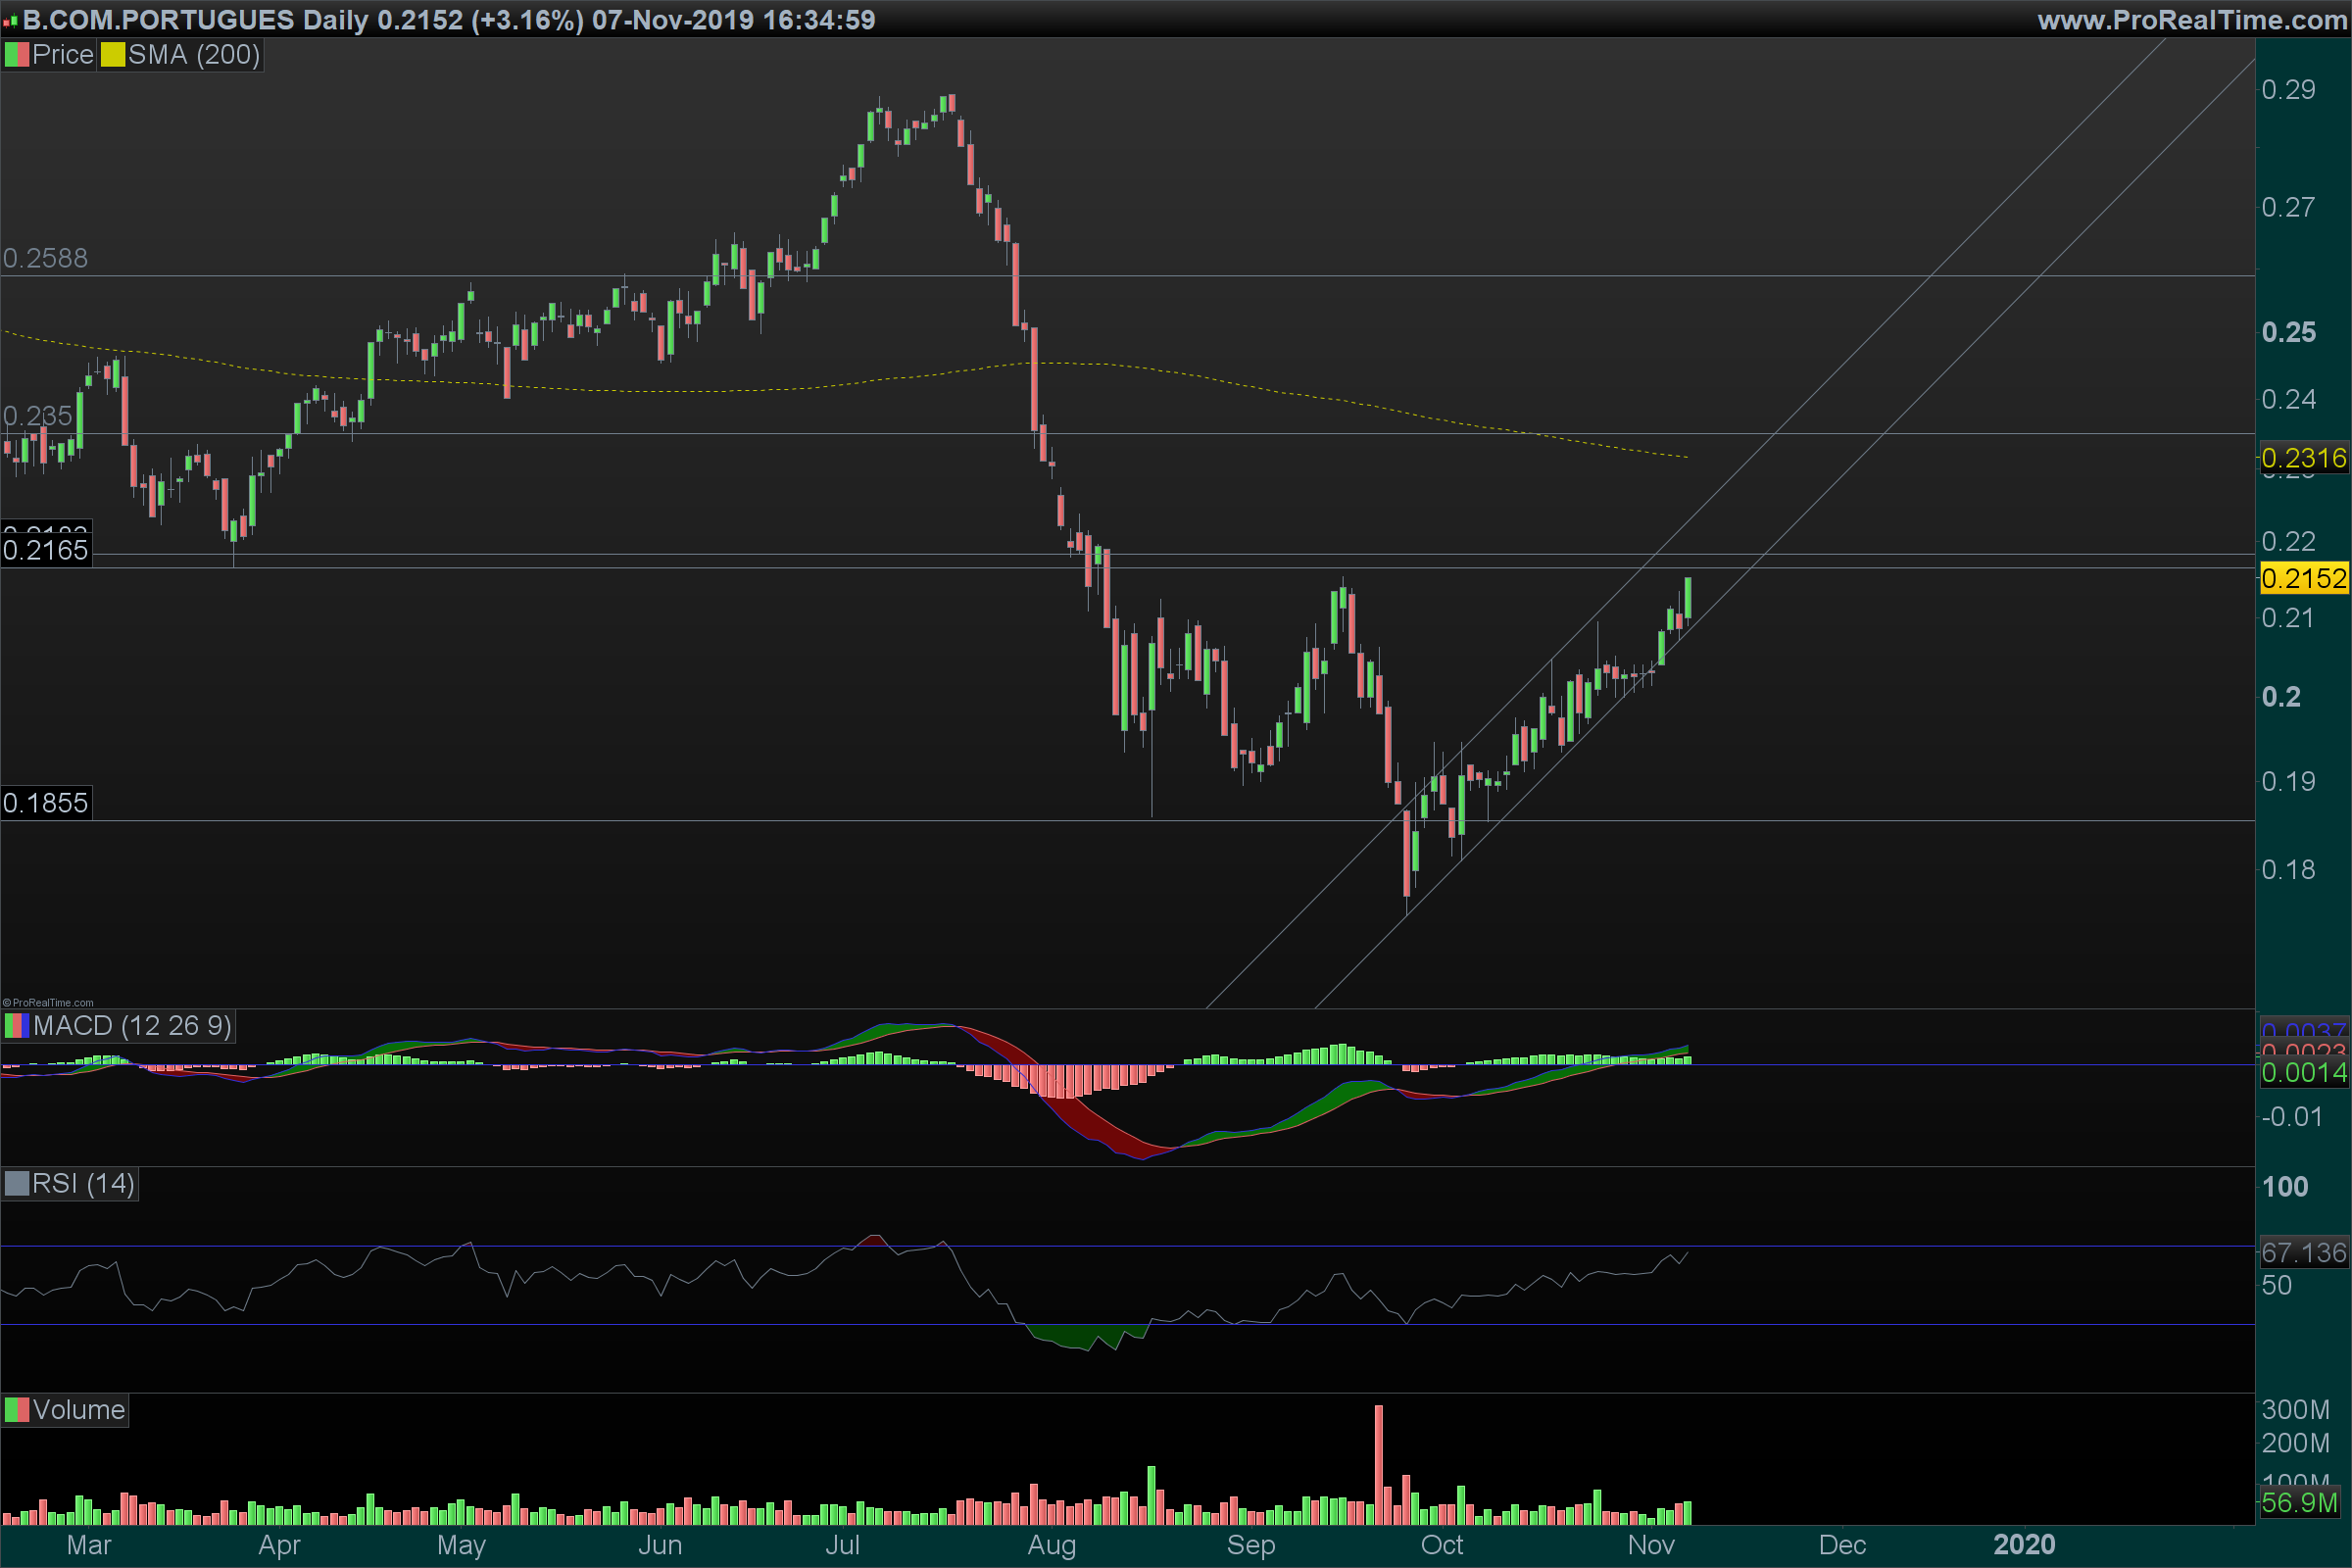Click the RSI (14) legend icon

[17, 1184]
